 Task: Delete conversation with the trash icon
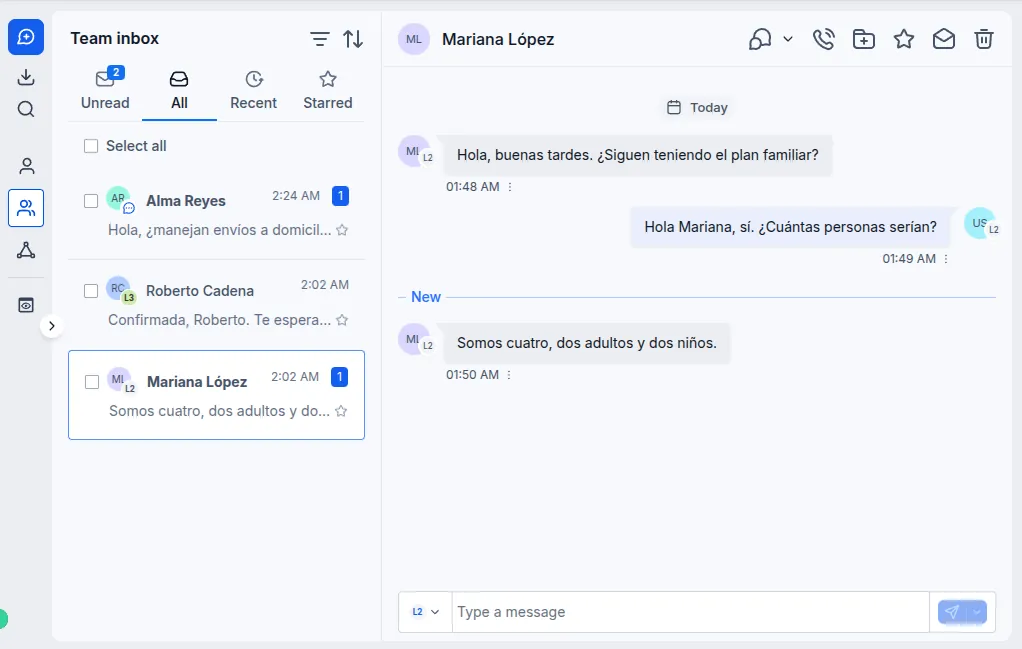pos(984,39)
